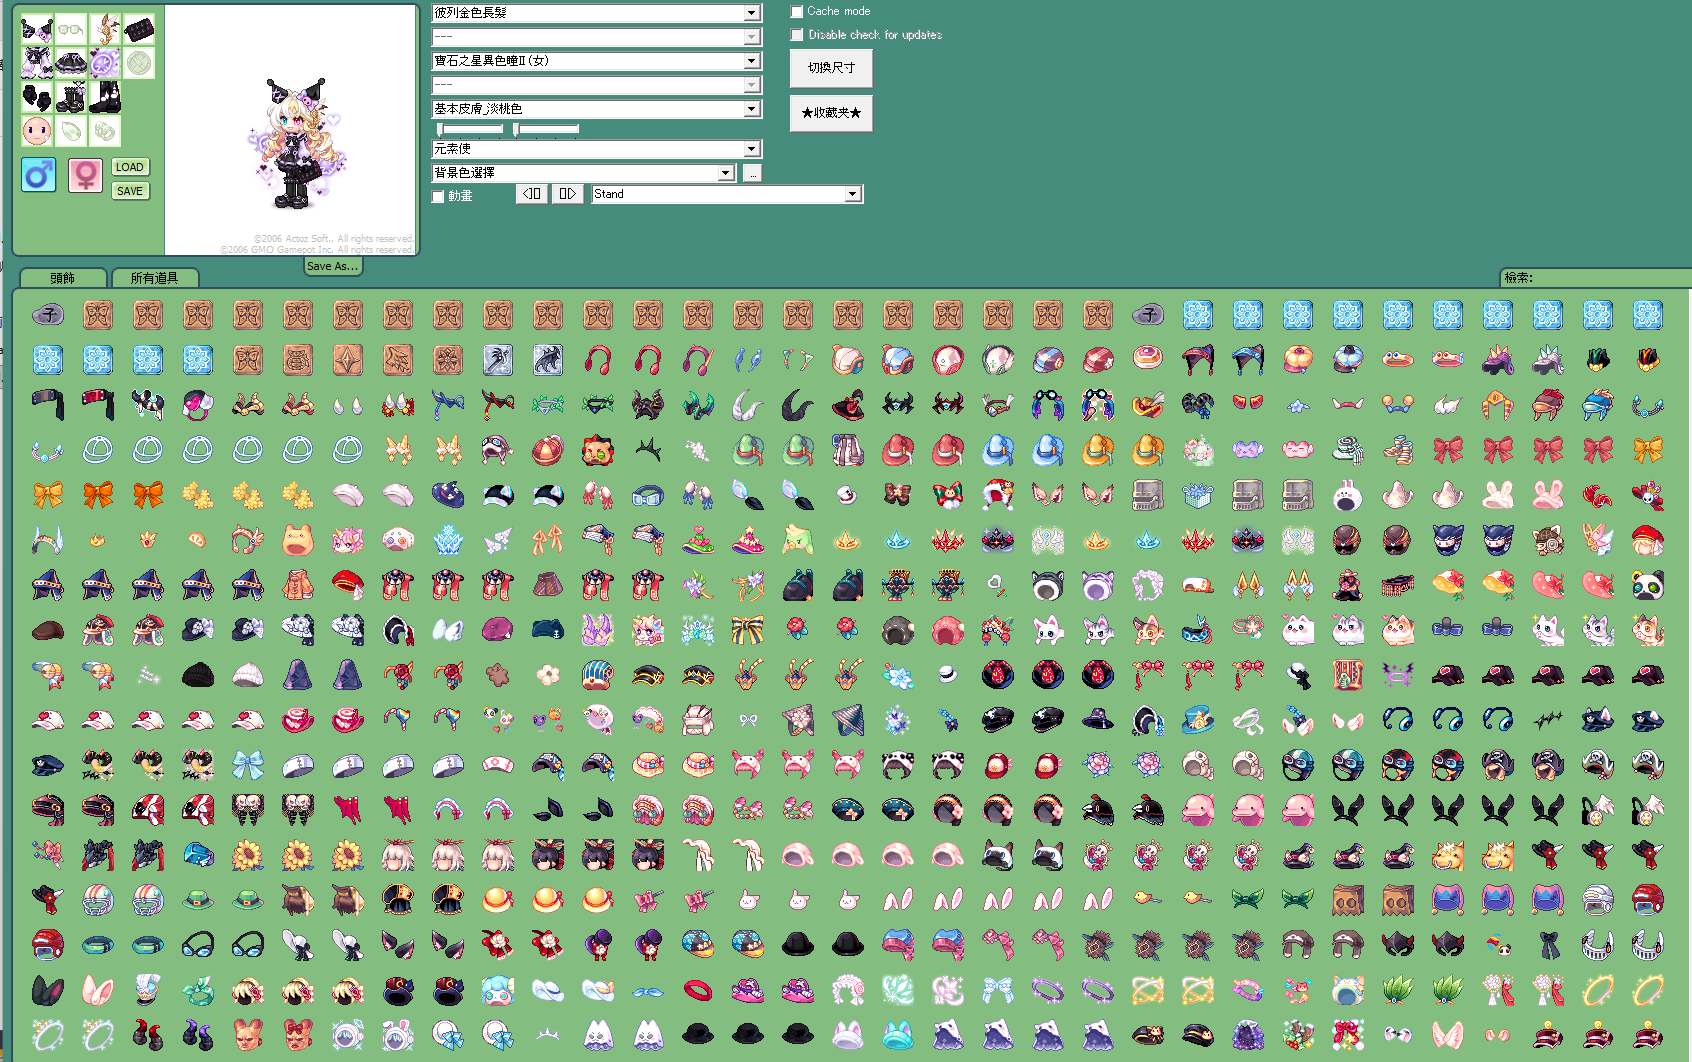This screenshot has width=1692, height=1062.
Task: Open the Stand pose dropdown
Action: pos(727,194)
